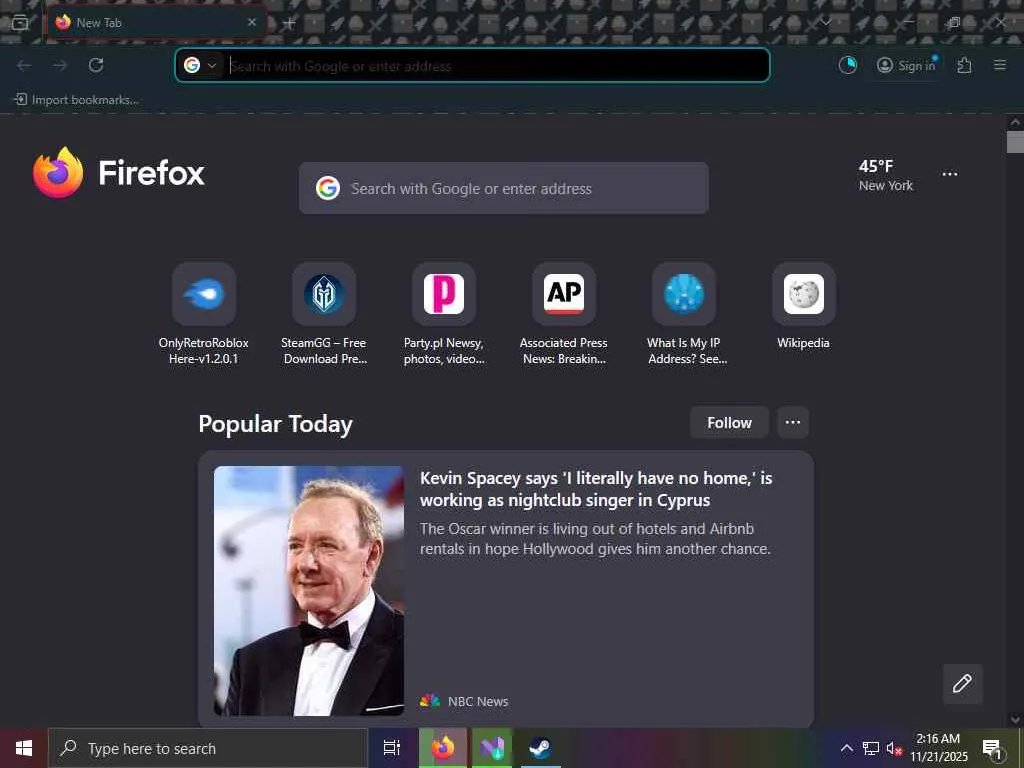Click the Firefox logo on new tab page
The width and height of the screenshot is (1024, 768).
[118, 173]
